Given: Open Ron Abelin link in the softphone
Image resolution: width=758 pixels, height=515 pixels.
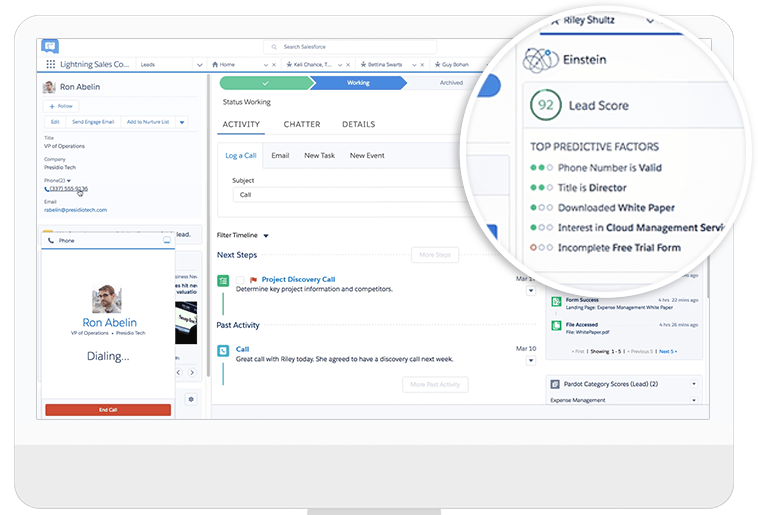Looking at the screenshot, I should pos(110,323).
